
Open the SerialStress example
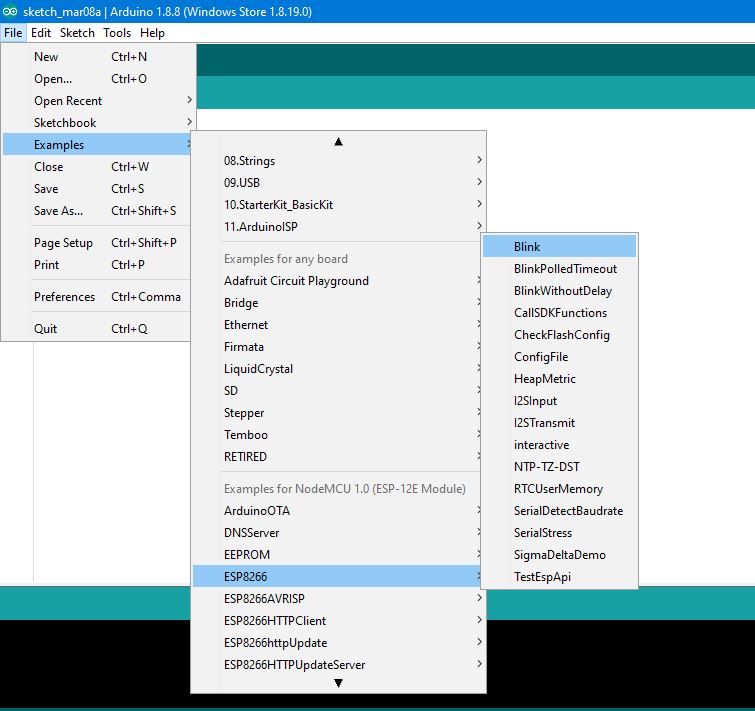click(x=560, y=533)
